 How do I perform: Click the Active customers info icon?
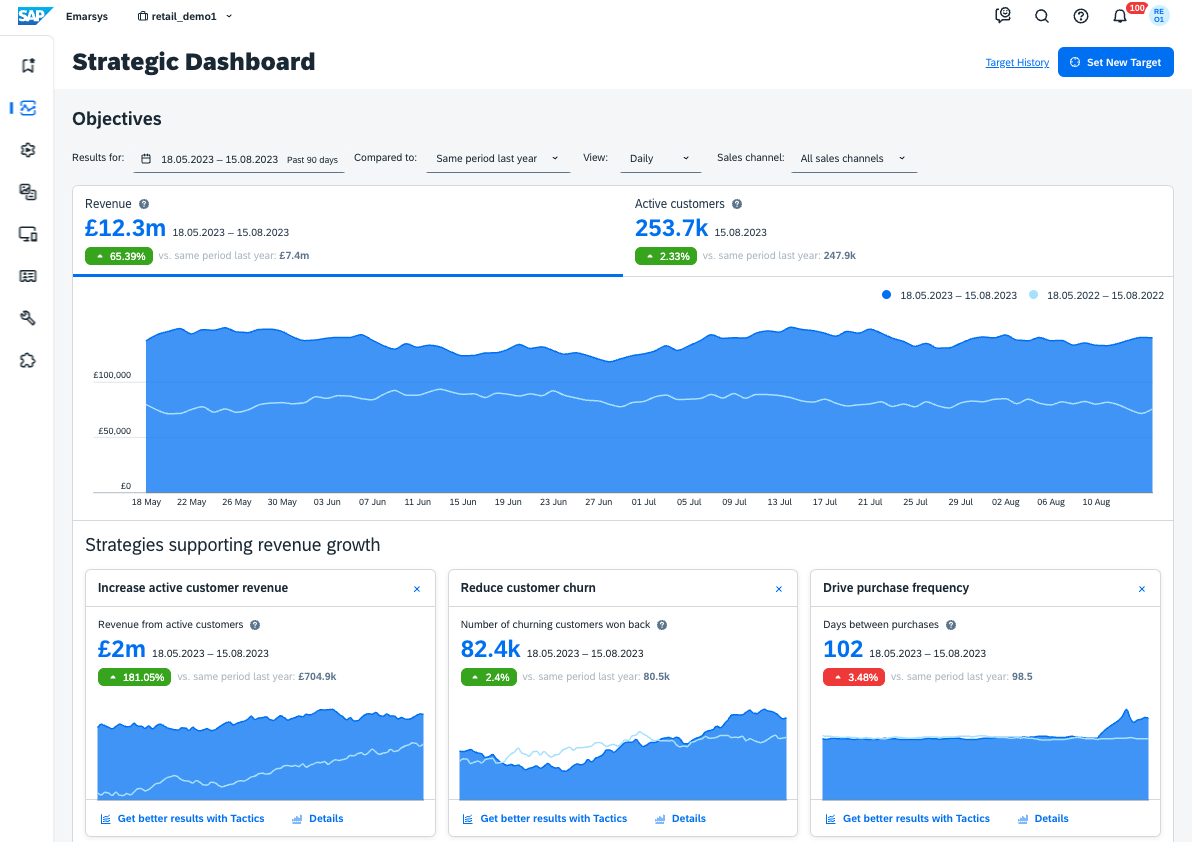coord(737,204)
